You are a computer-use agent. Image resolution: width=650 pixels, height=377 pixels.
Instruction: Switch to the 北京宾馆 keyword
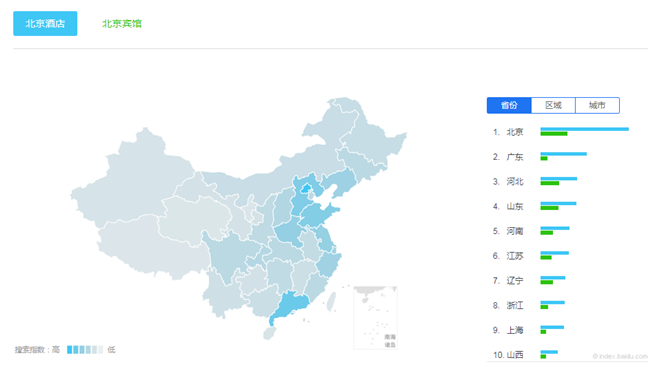coord(122,24)
